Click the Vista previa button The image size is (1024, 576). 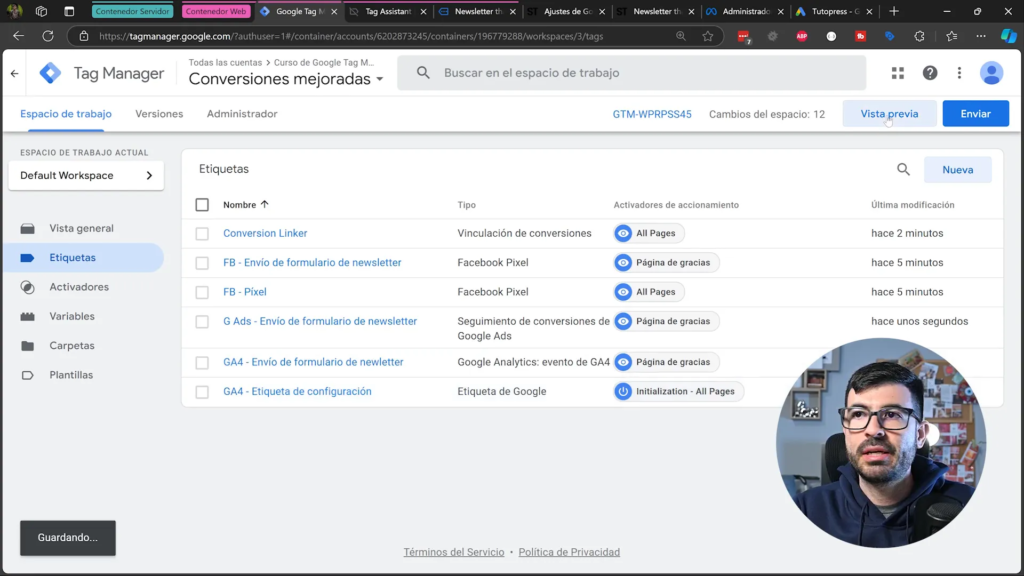tap(889, 114)
